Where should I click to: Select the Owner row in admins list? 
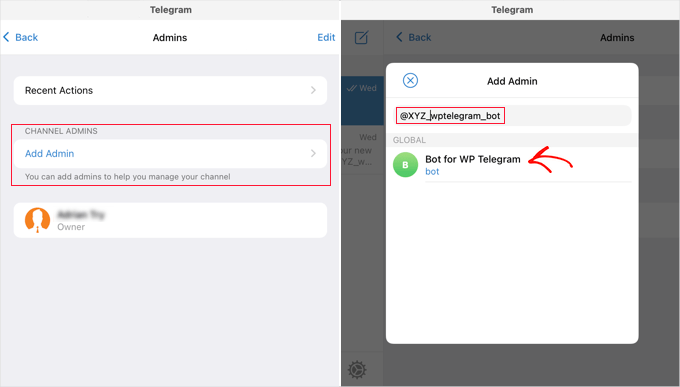tap(170, 220)
